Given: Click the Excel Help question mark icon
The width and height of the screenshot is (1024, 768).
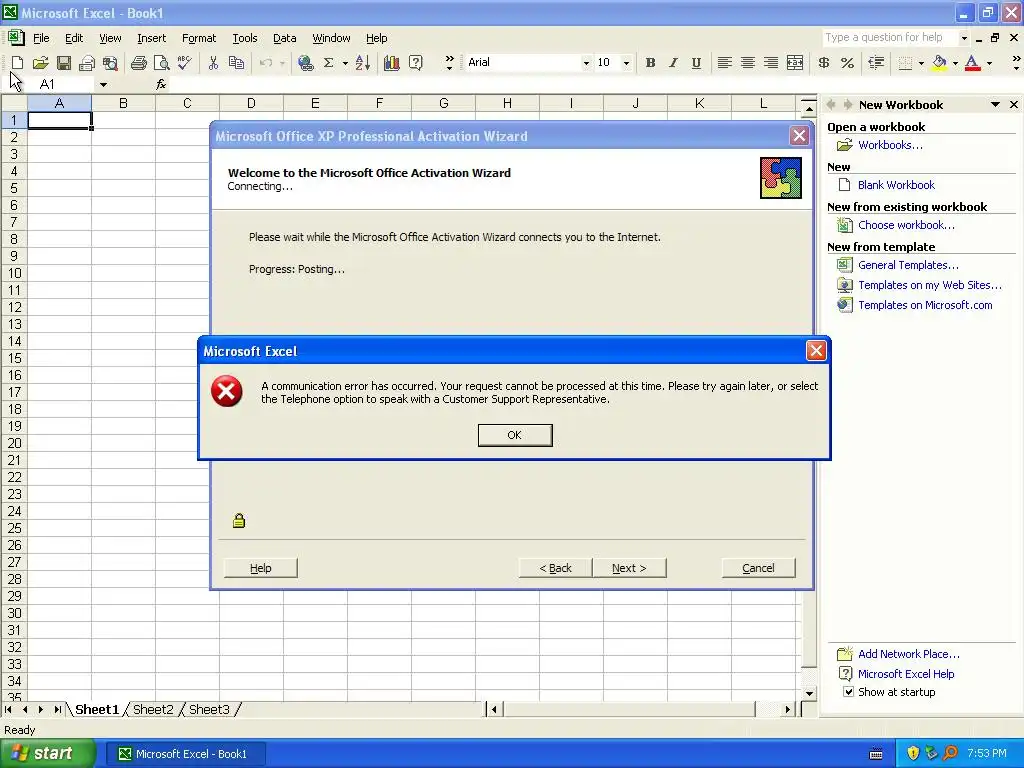Looking at the screenshot, I should coord(415,63).
